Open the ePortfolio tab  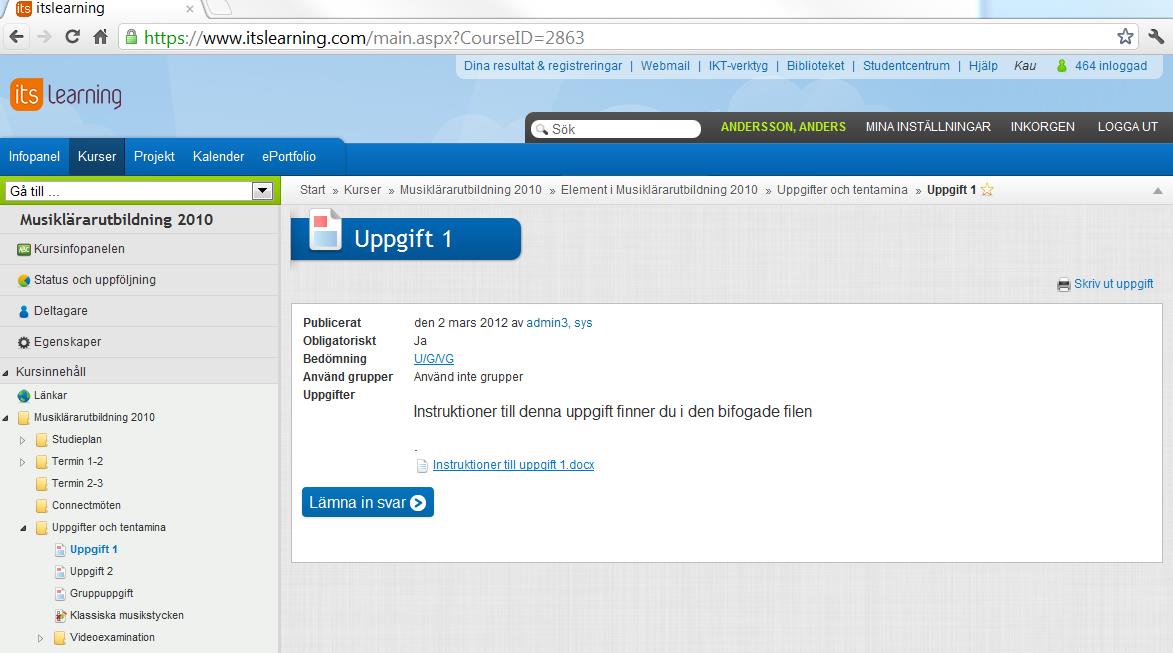coord(289,156)
